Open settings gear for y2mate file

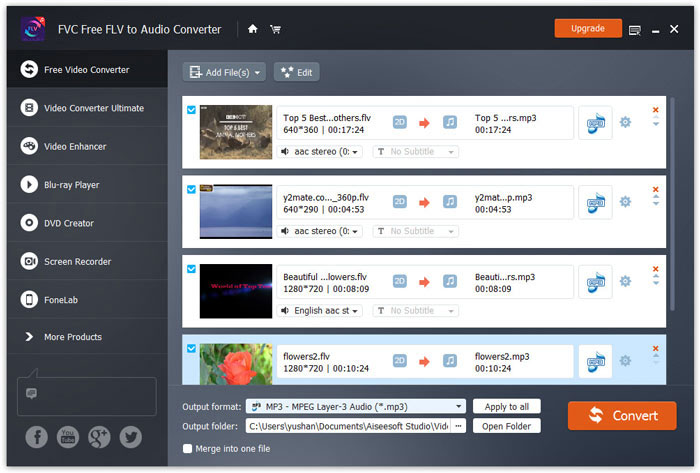[x=625, y=202]
